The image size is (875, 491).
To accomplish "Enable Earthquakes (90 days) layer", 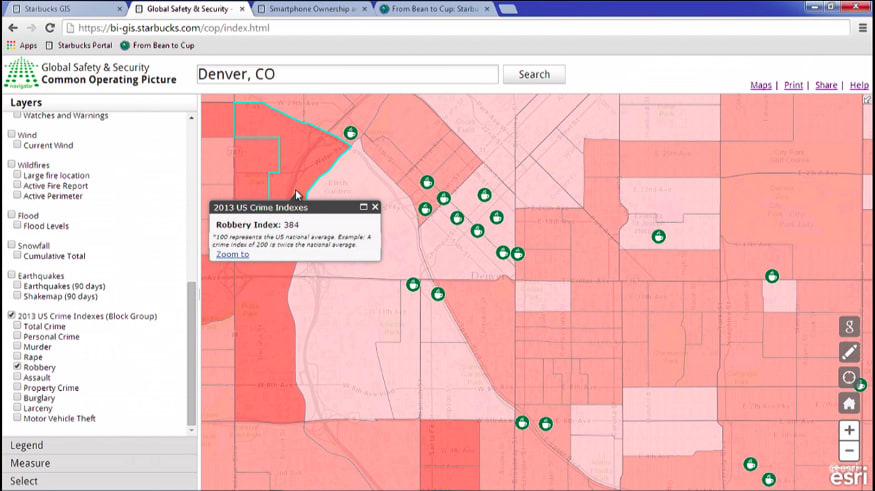I will [17, 285].
